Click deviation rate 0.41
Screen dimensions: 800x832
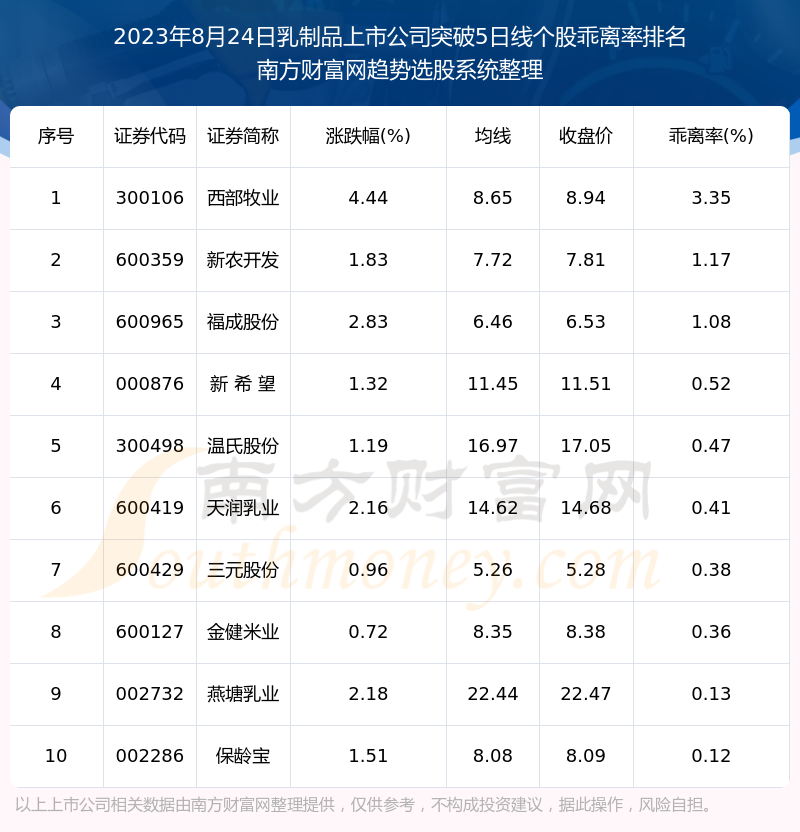coord(711,508)
